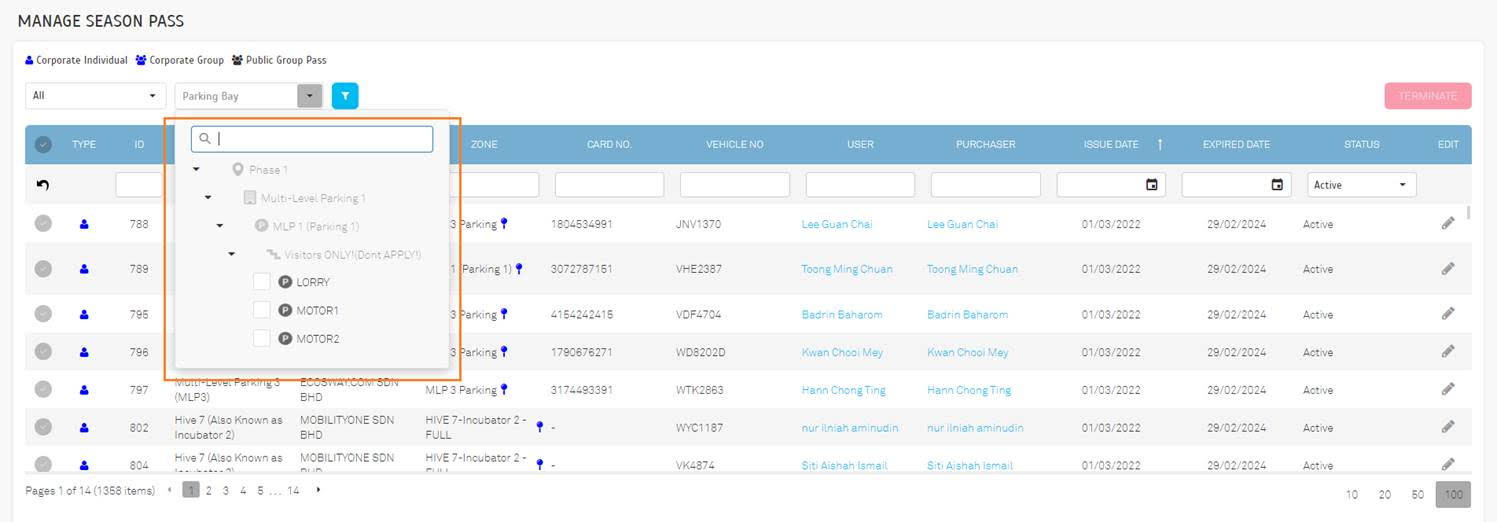
Task: Toggle the select-all rows circle in header
Action: 43,145
